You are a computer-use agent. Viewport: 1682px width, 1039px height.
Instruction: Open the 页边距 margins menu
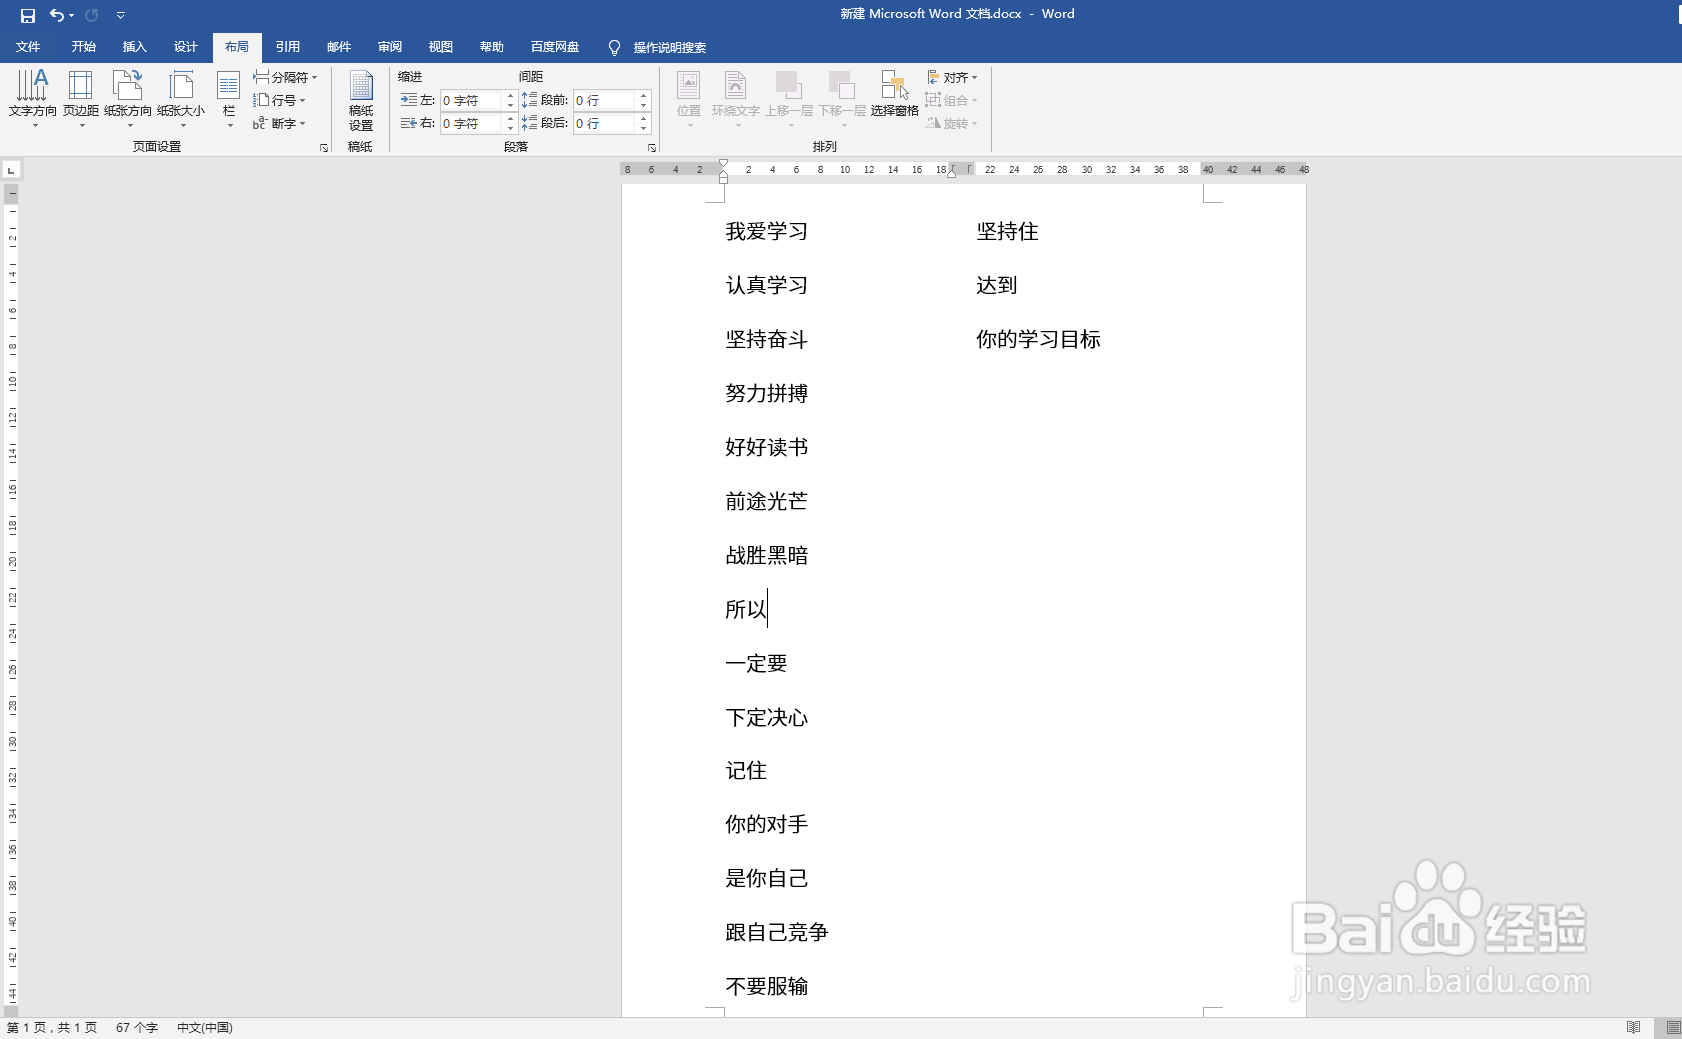81,98
